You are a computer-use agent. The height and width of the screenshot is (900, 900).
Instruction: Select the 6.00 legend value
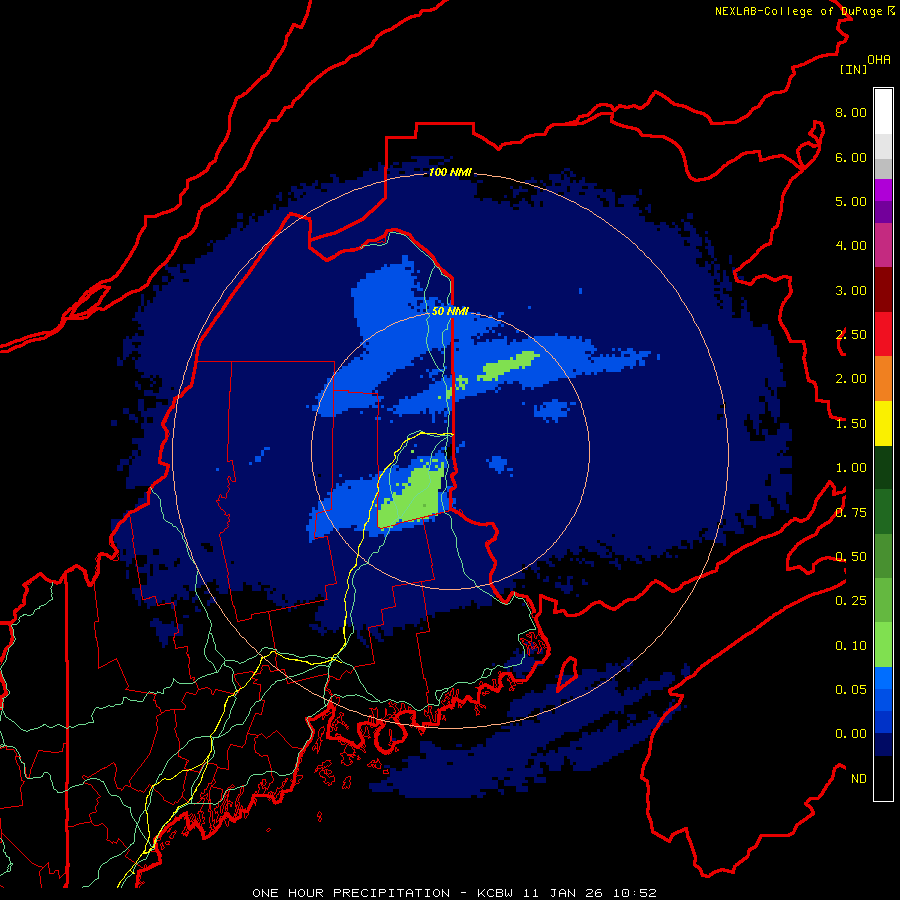coord(851,157)
